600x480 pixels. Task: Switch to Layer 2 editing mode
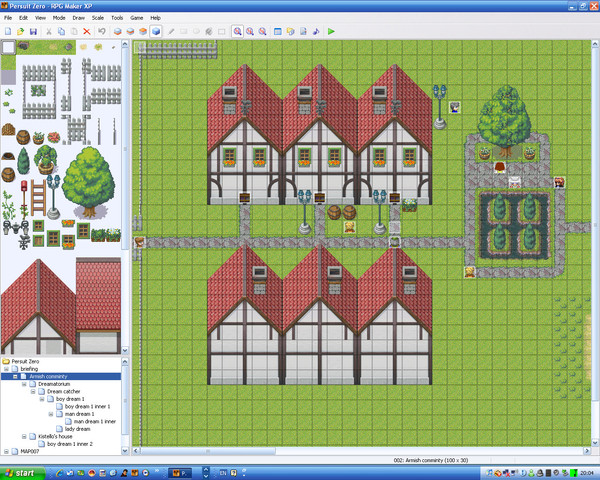(x=130, y=31)
